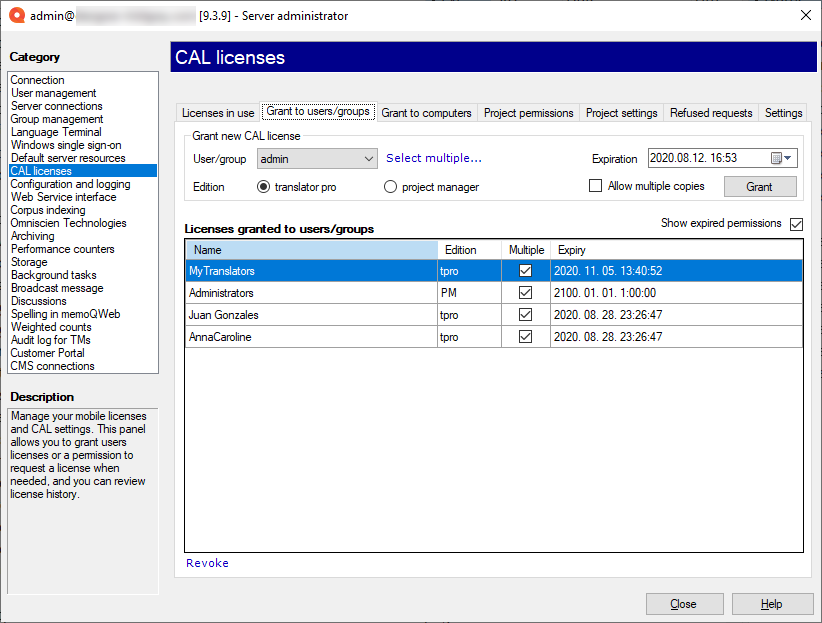Switch to the Licenses in use tab

coord(218,113)
